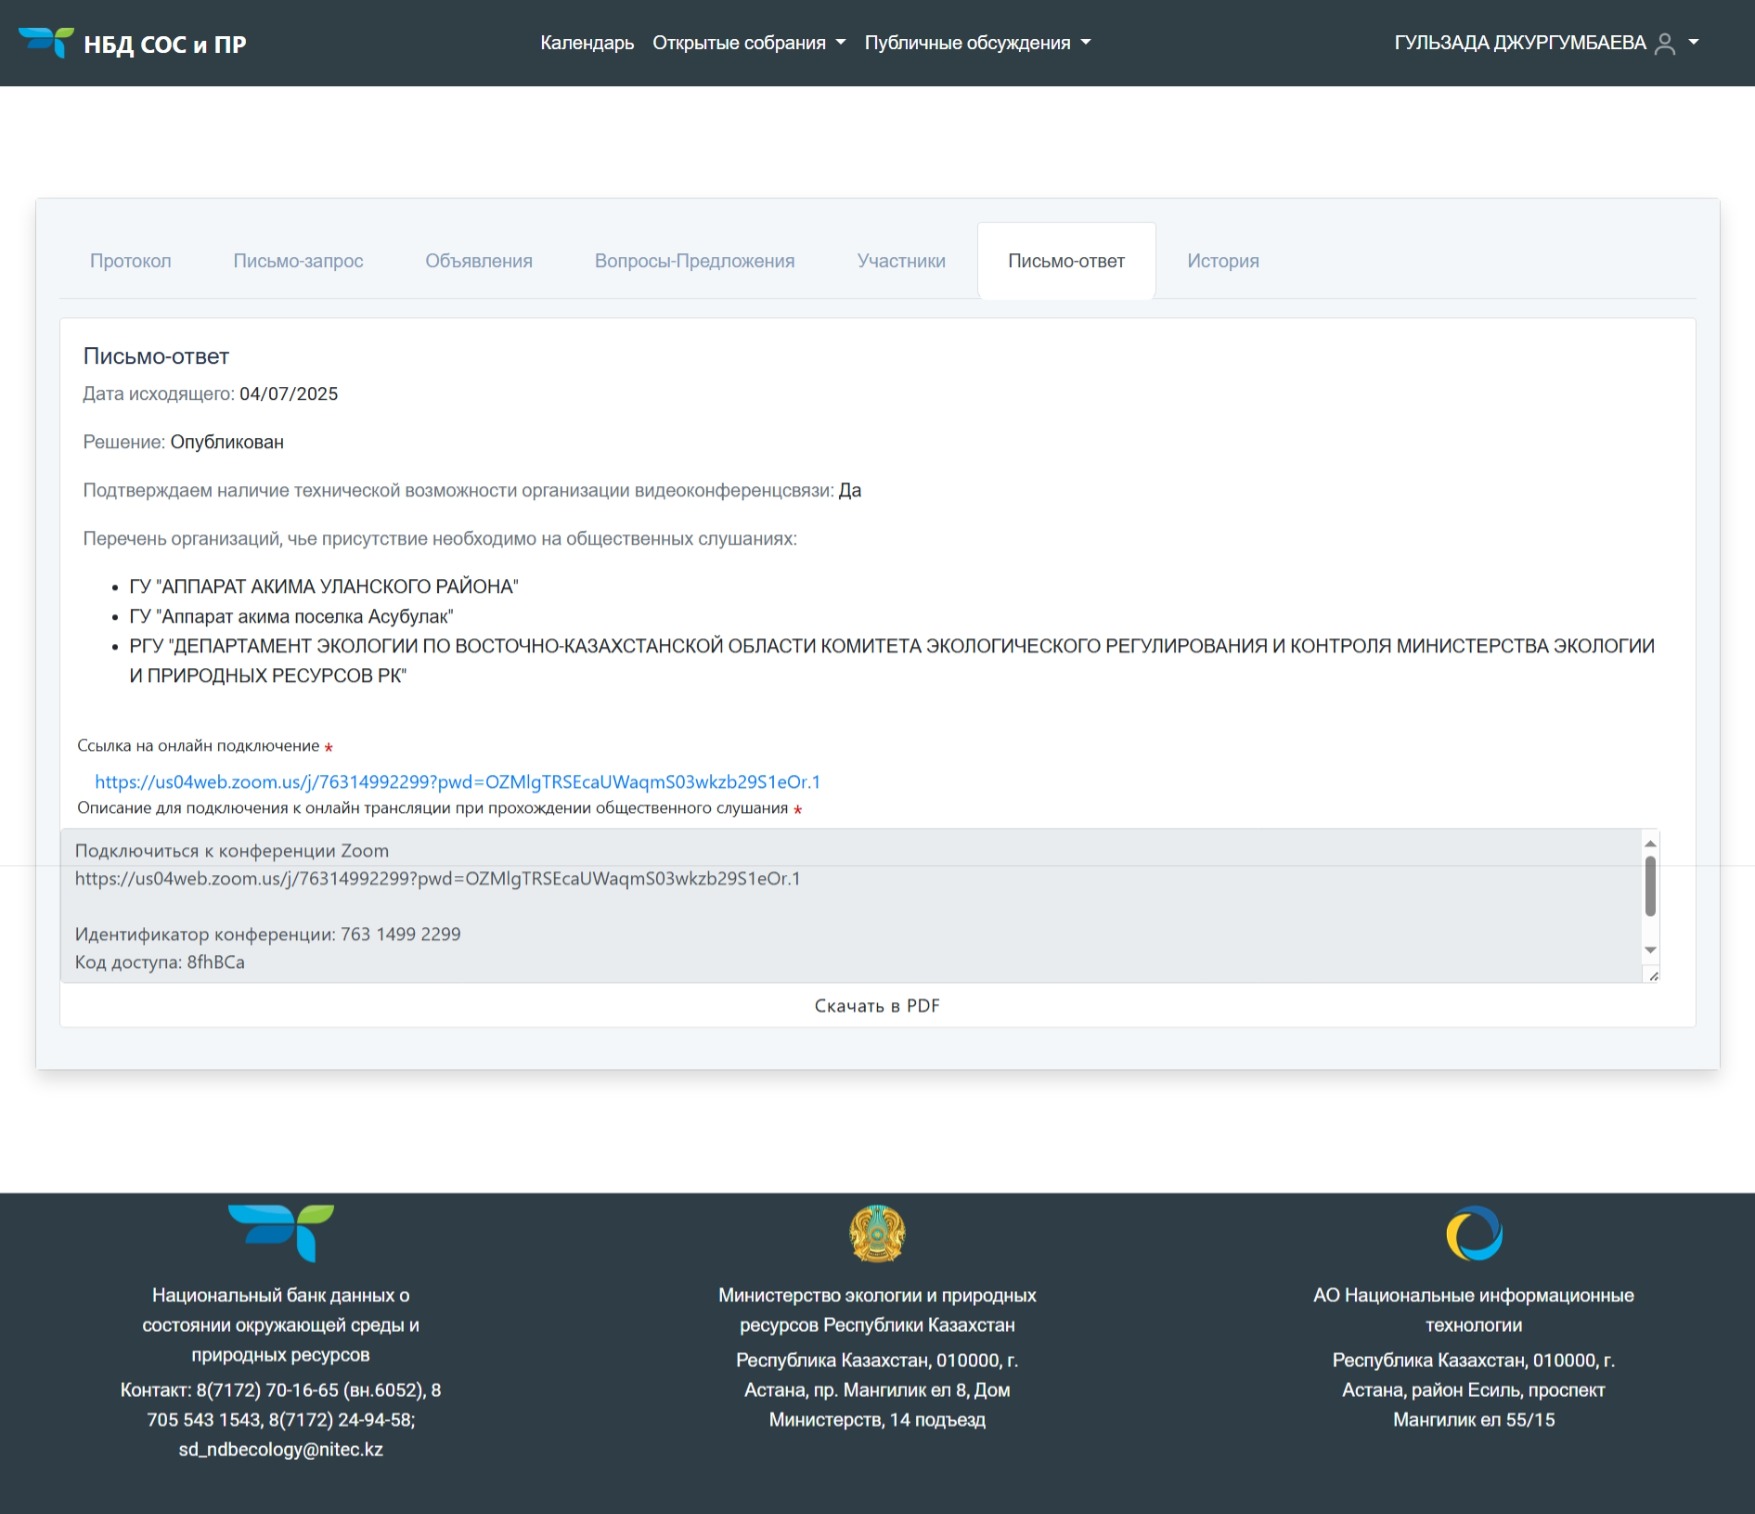Viewport: 1755px width, 1514px height.
Task: Click the Kazakhstan ministry emblem in footer
Action: [876, 1233]
